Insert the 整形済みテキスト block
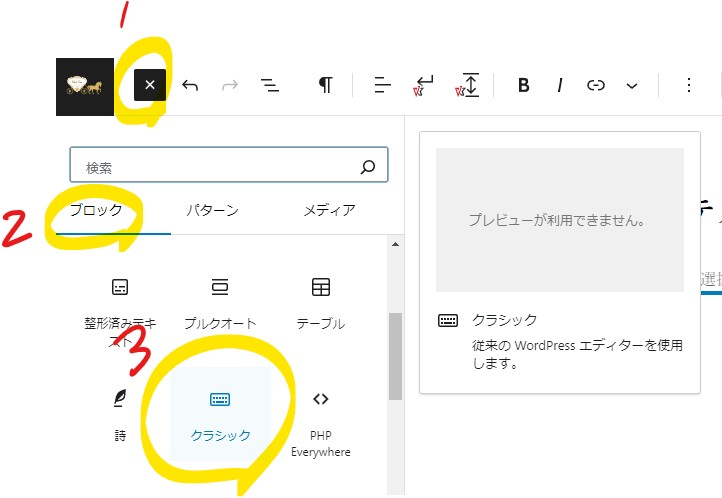 120,310
